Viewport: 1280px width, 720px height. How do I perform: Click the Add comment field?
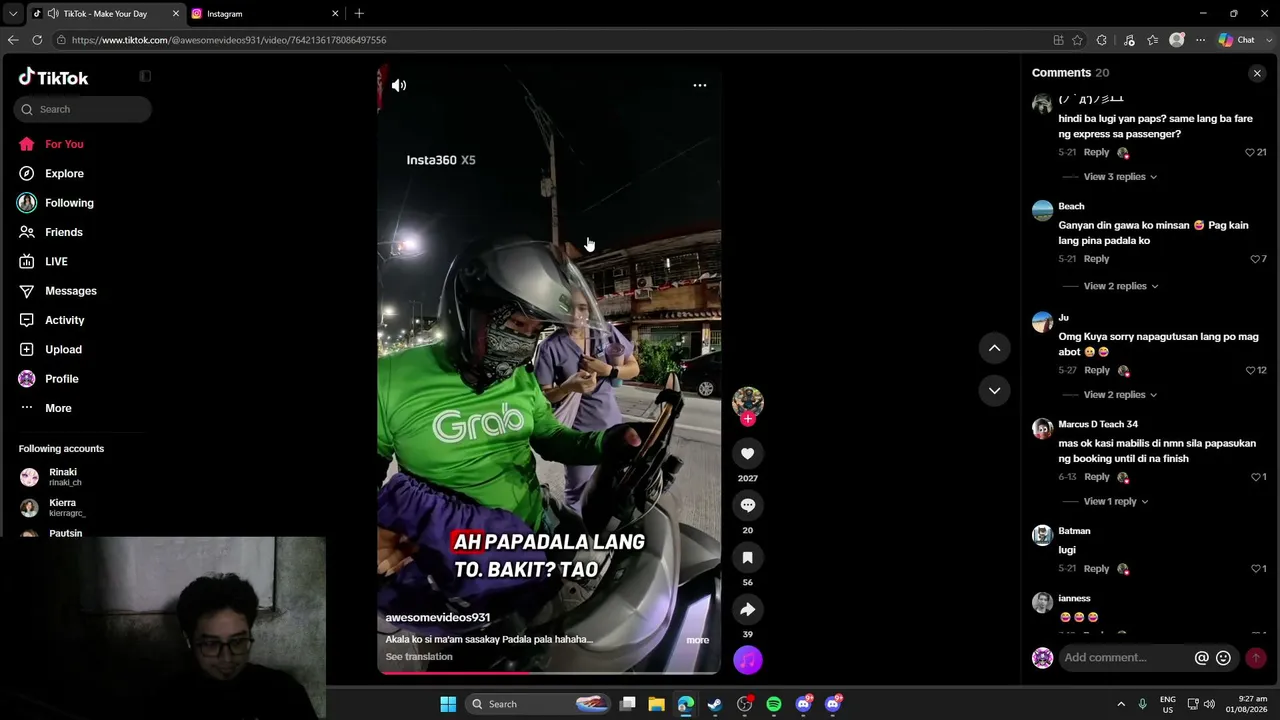click(1124, 658)
